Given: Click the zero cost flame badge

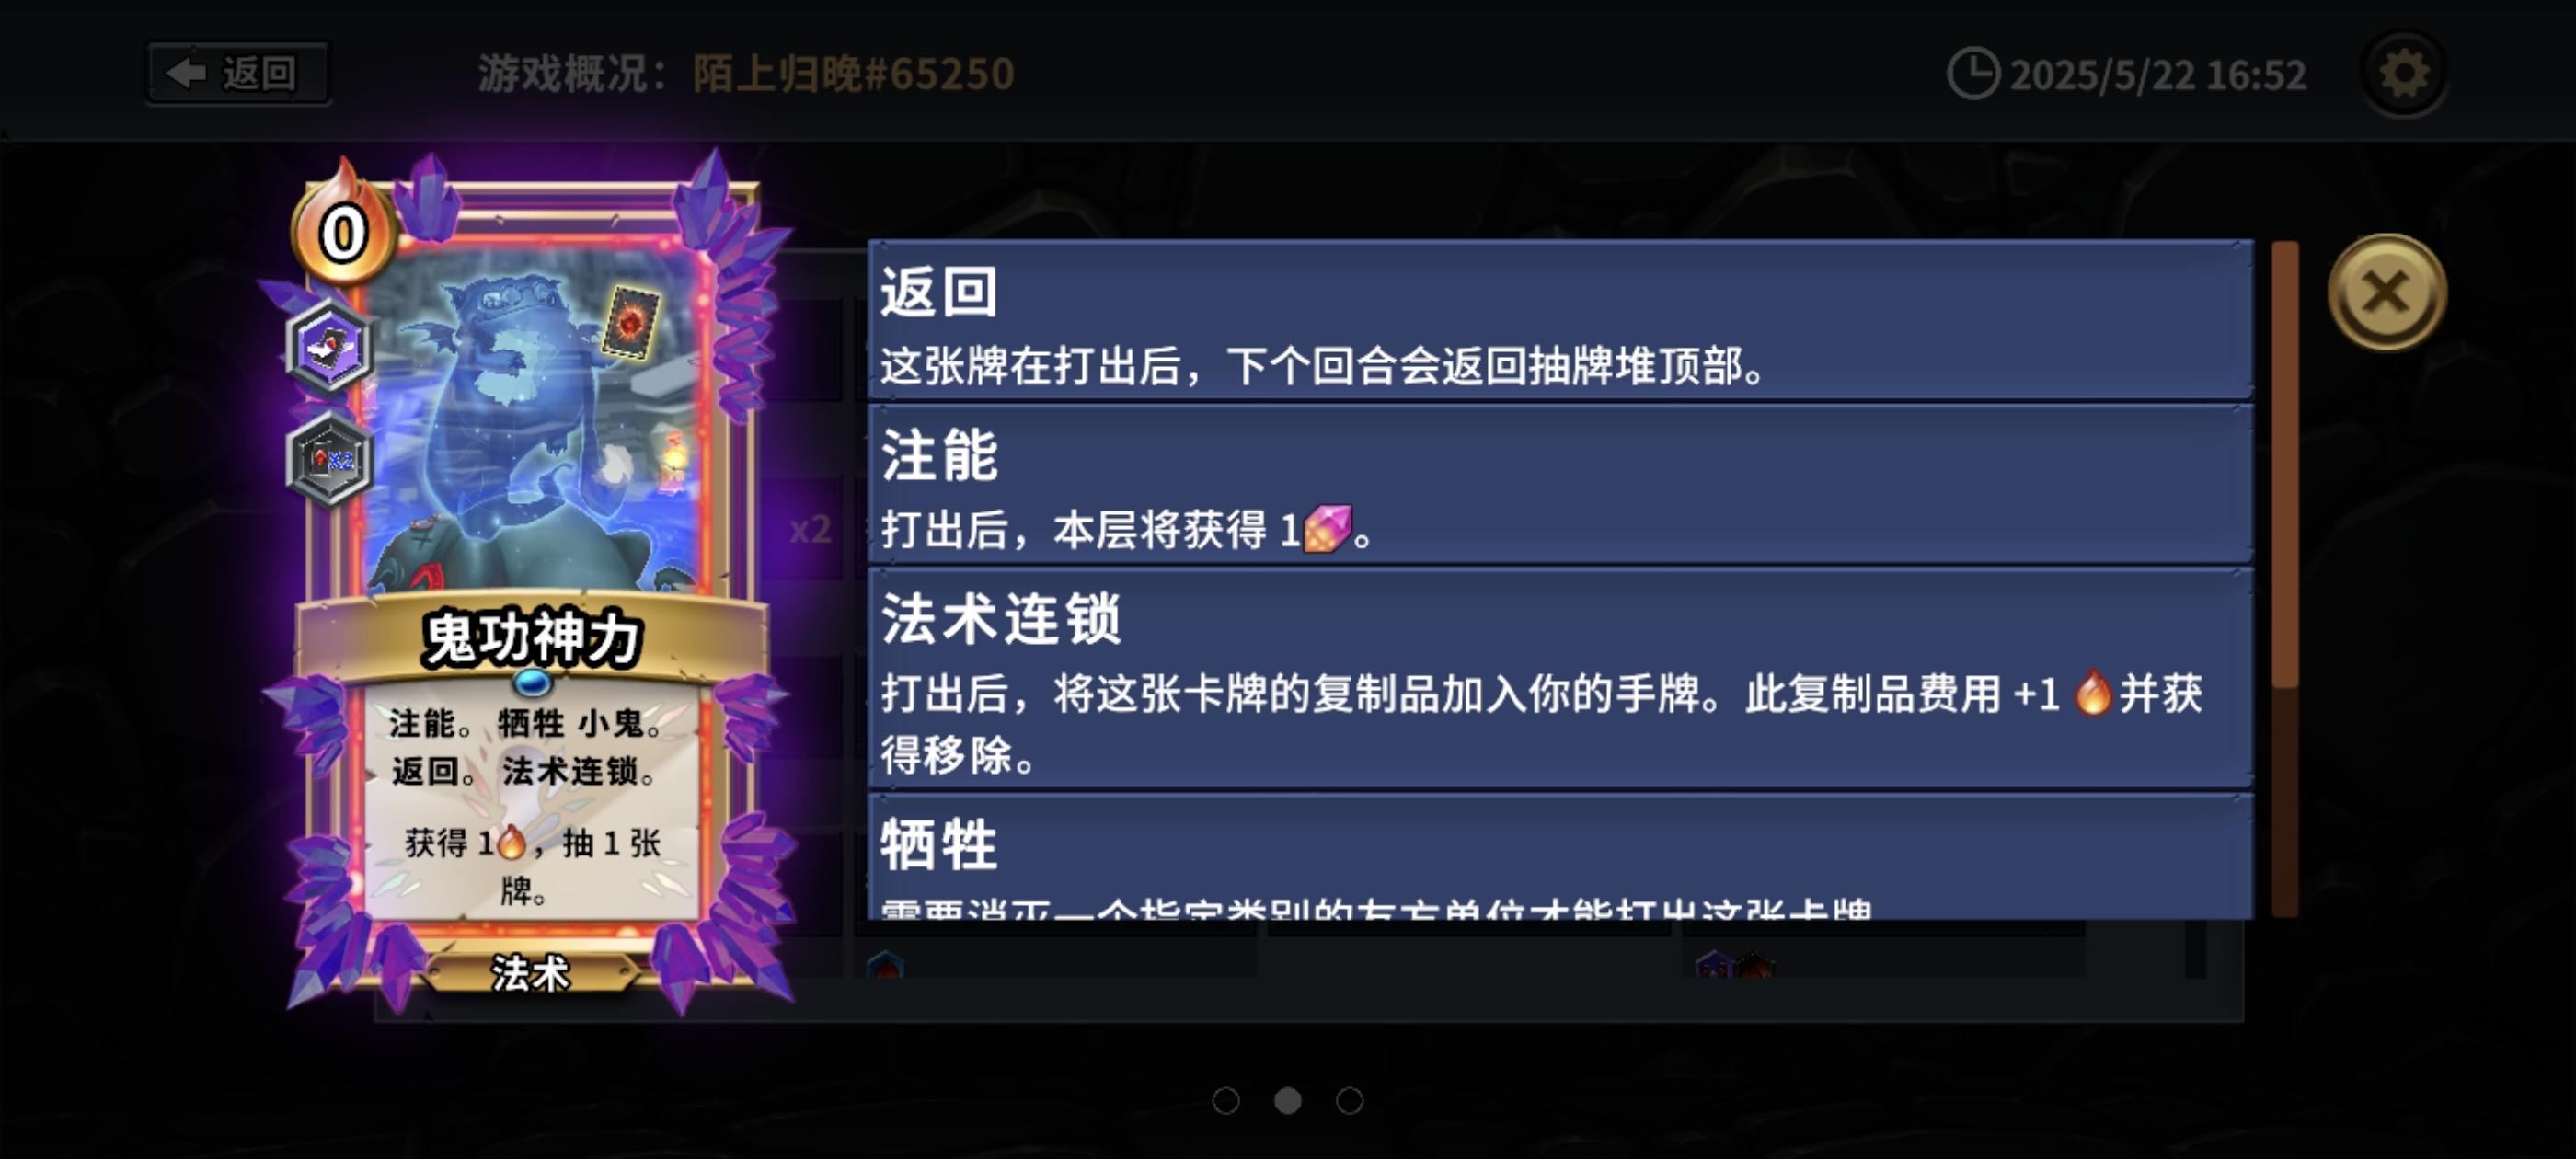Looking at the screenshot, I should (343, 231).
